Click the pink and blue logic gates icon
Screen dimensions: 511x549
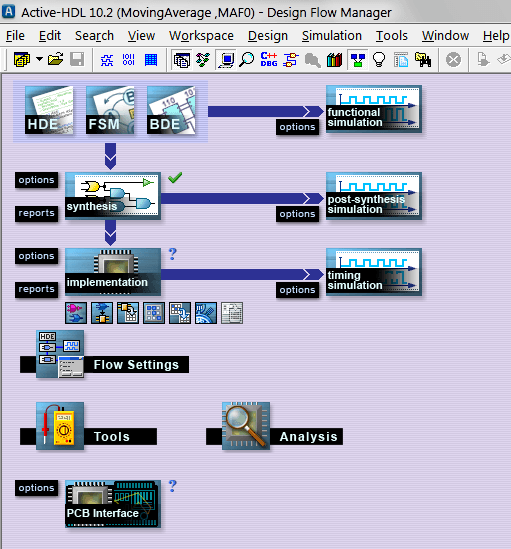click(x=76, y=313)
